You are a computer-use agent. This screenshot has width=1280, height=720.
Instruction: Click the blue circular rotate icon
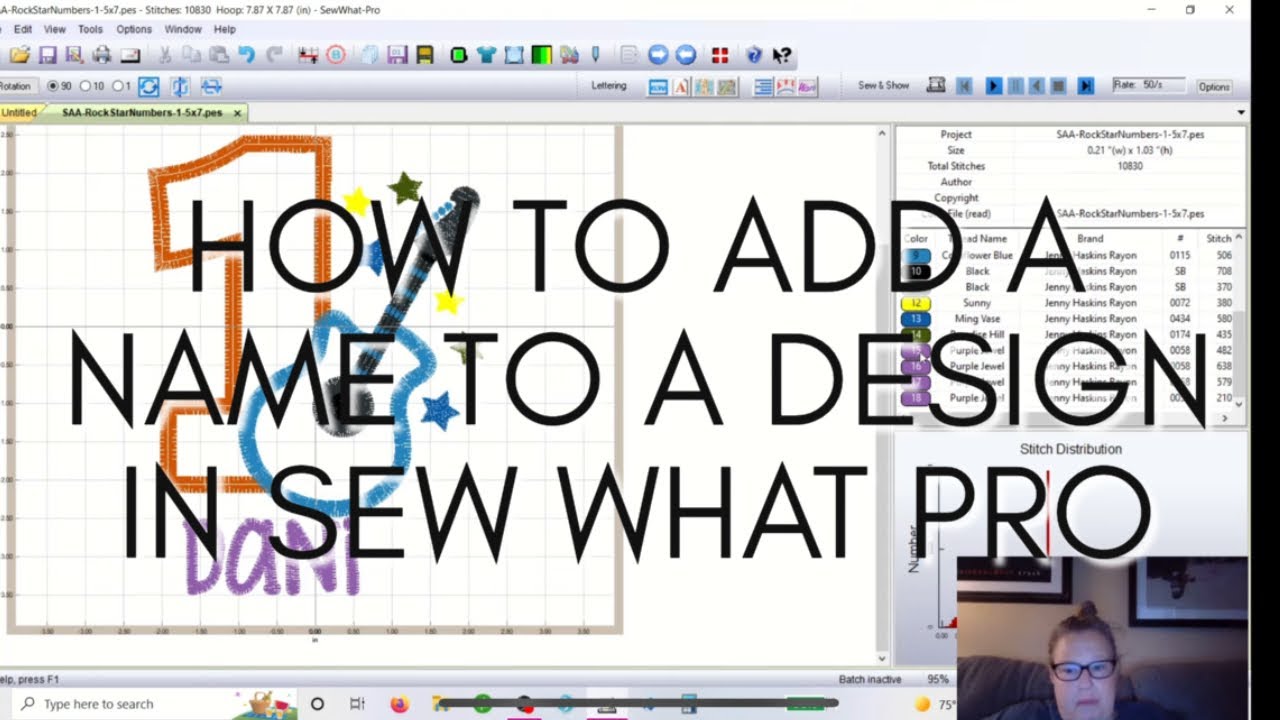pos(148,87)
